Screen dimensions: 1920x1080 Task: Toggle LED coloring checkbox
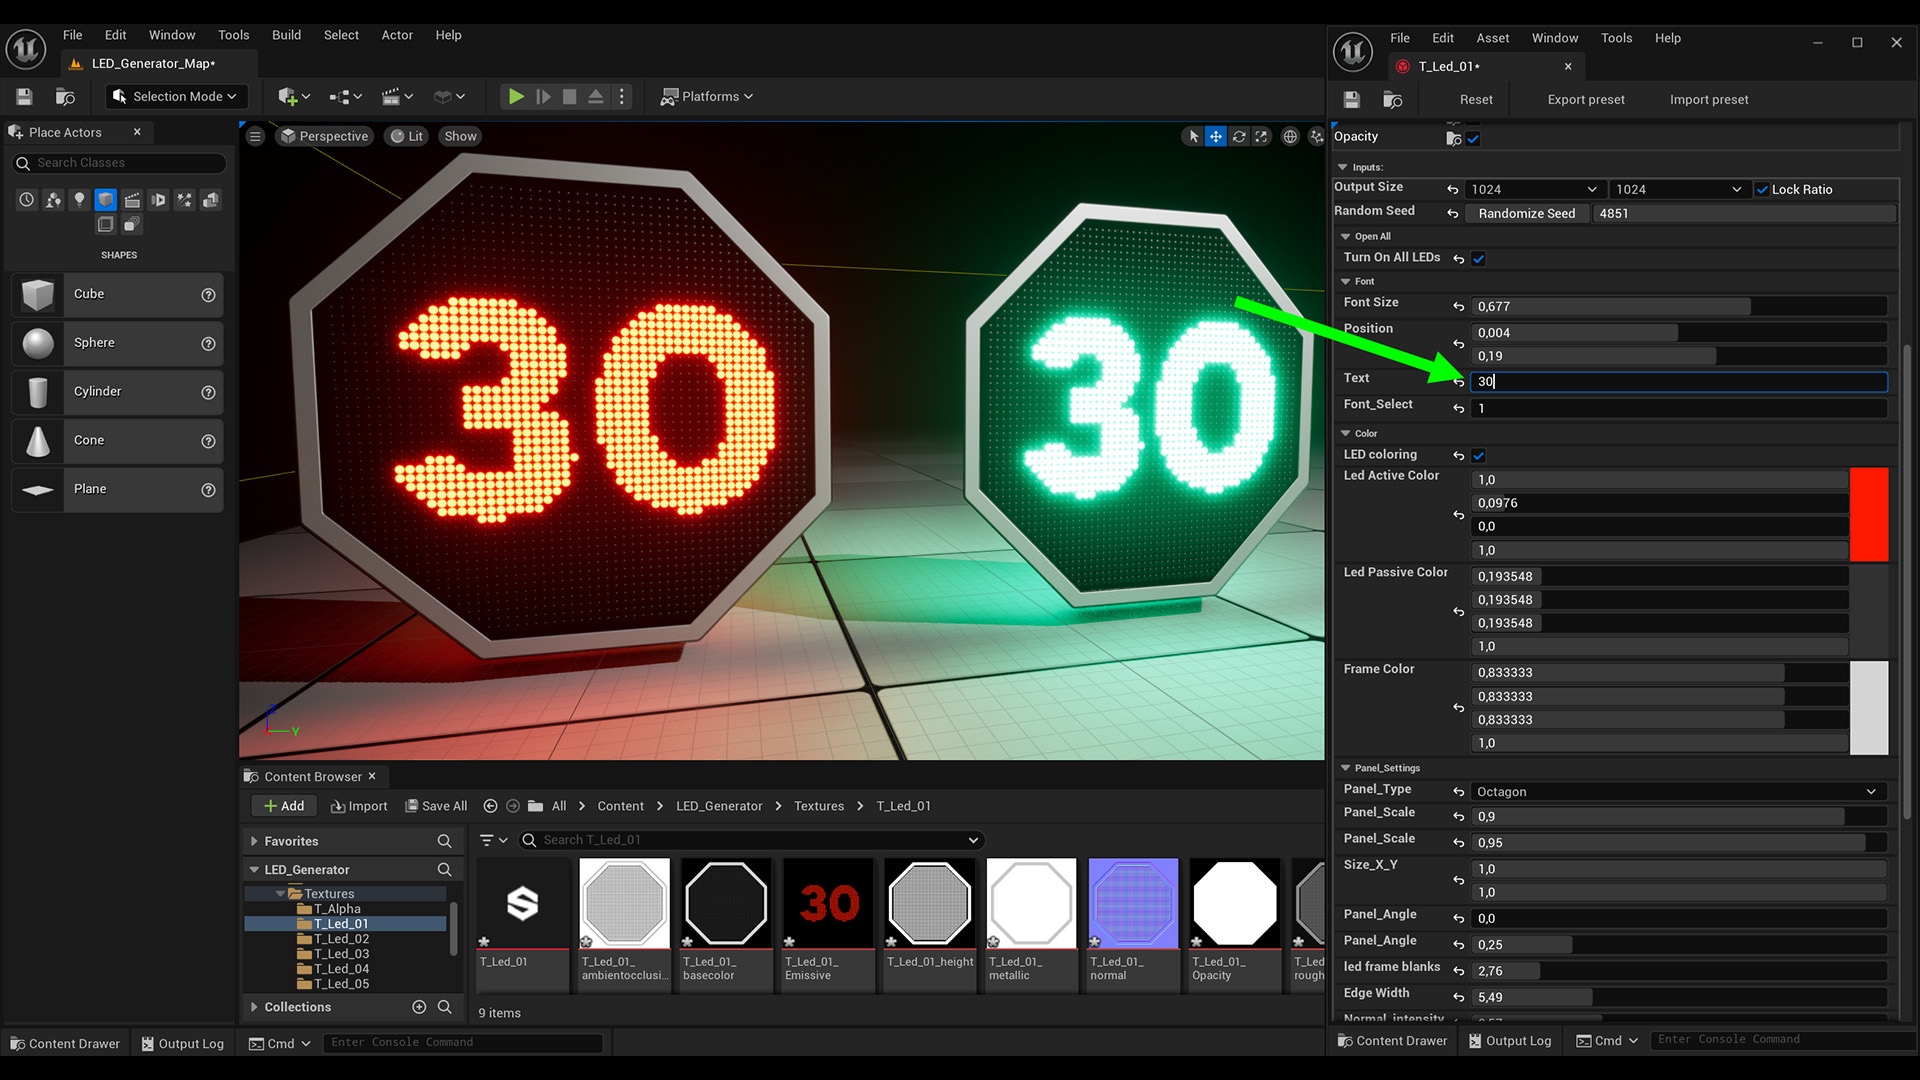click(x=1478, y=455)
